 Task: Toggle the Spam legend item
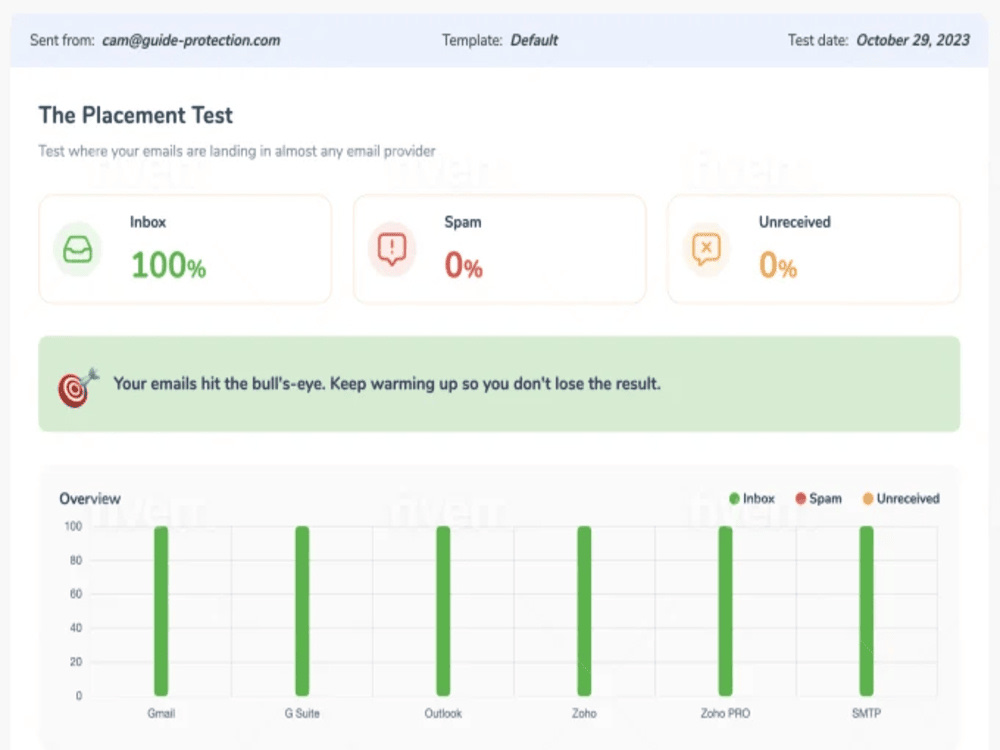point(818,499)
